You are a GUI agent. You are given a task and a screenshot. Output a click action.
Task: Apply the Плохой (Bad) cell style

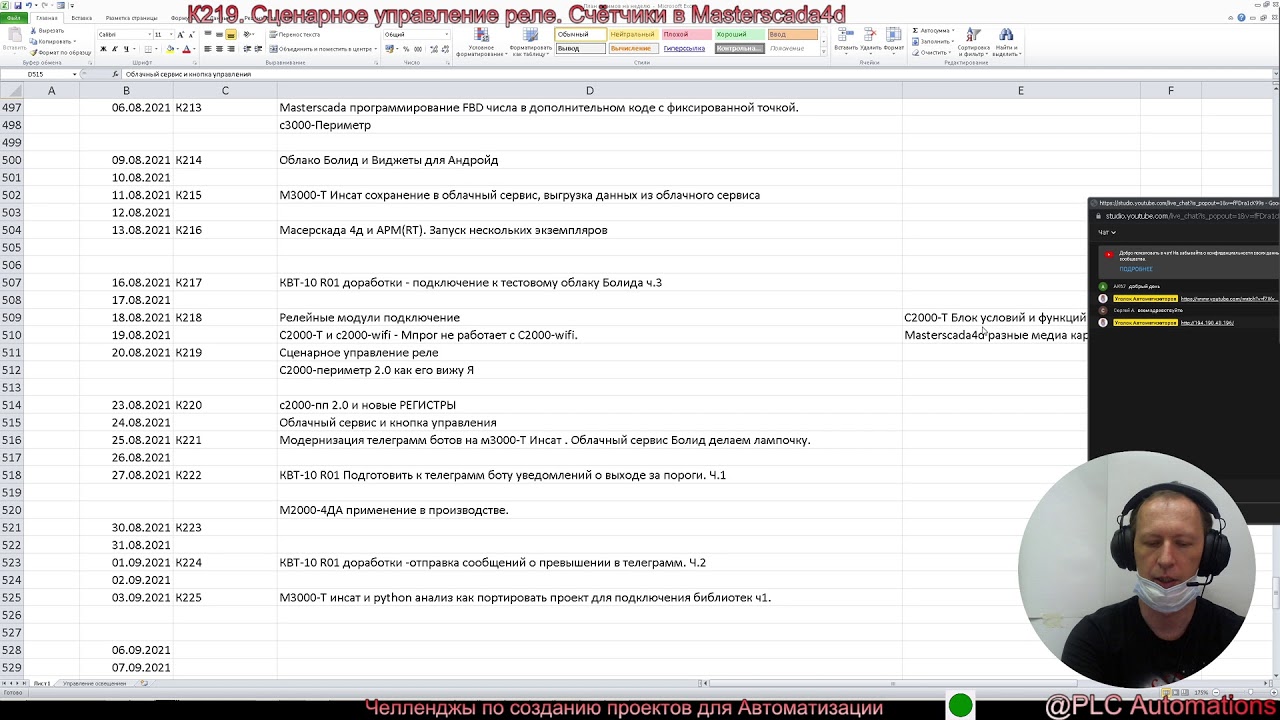coord(686,34)
